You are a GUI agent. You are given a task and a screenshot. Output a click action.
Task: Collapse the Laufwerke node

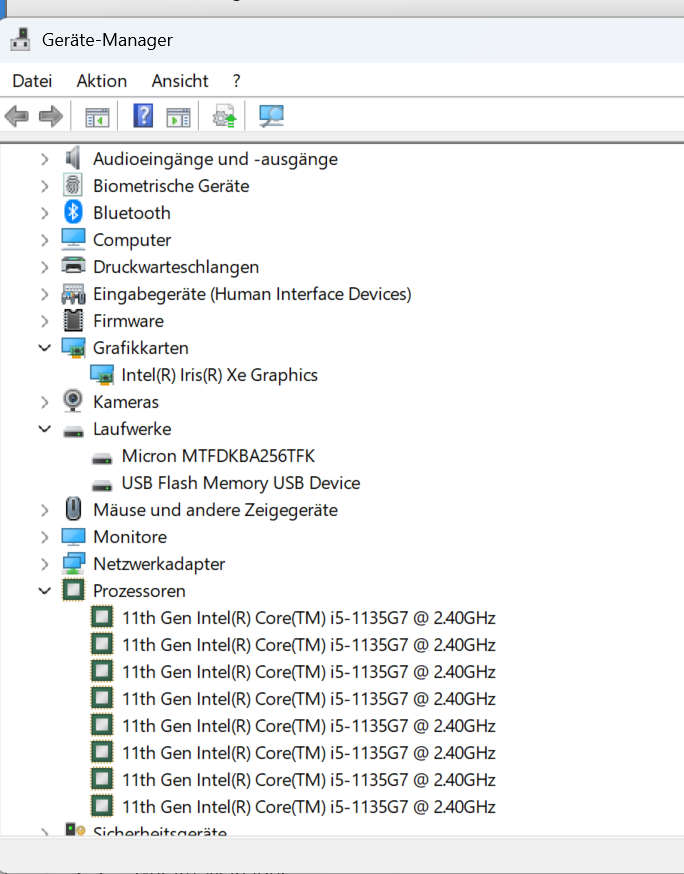45,429
